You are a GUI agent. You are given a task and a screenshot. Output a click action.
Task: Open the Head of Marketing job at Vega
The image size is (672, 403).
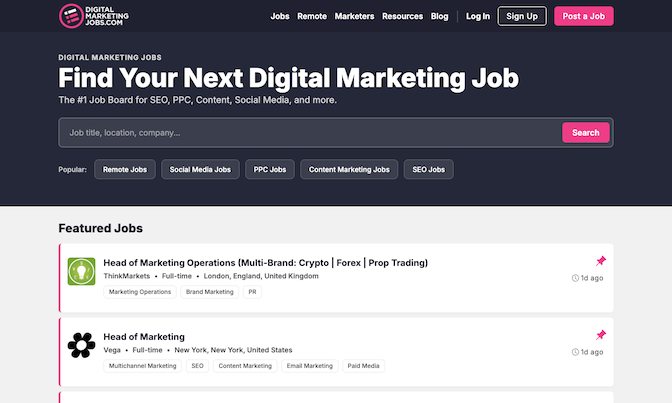[144, 337]
